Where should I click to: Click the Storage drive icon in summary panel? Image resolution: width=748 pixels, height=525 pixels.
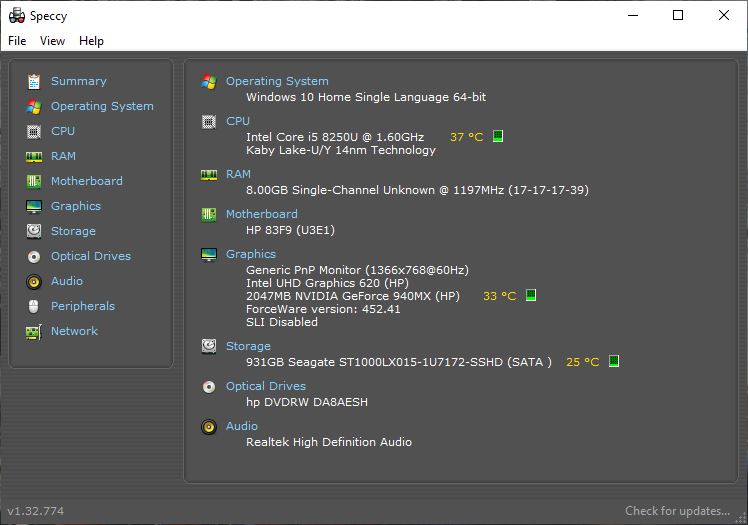pos(209,346)
